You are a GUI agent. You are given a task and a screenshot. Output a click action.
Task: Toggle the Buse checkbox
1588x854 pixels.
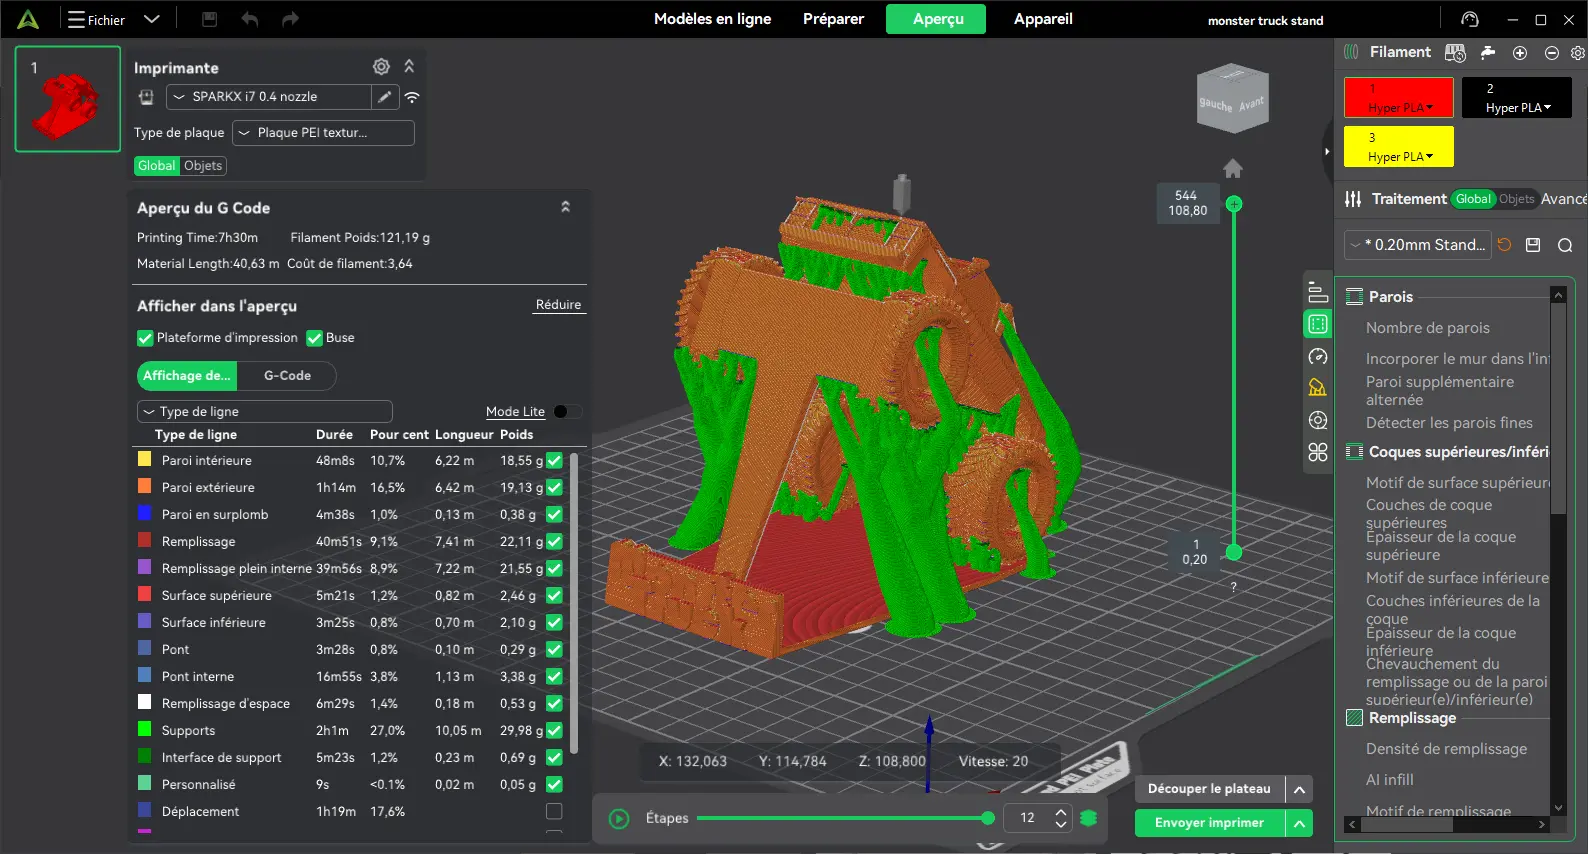[314, 338]
